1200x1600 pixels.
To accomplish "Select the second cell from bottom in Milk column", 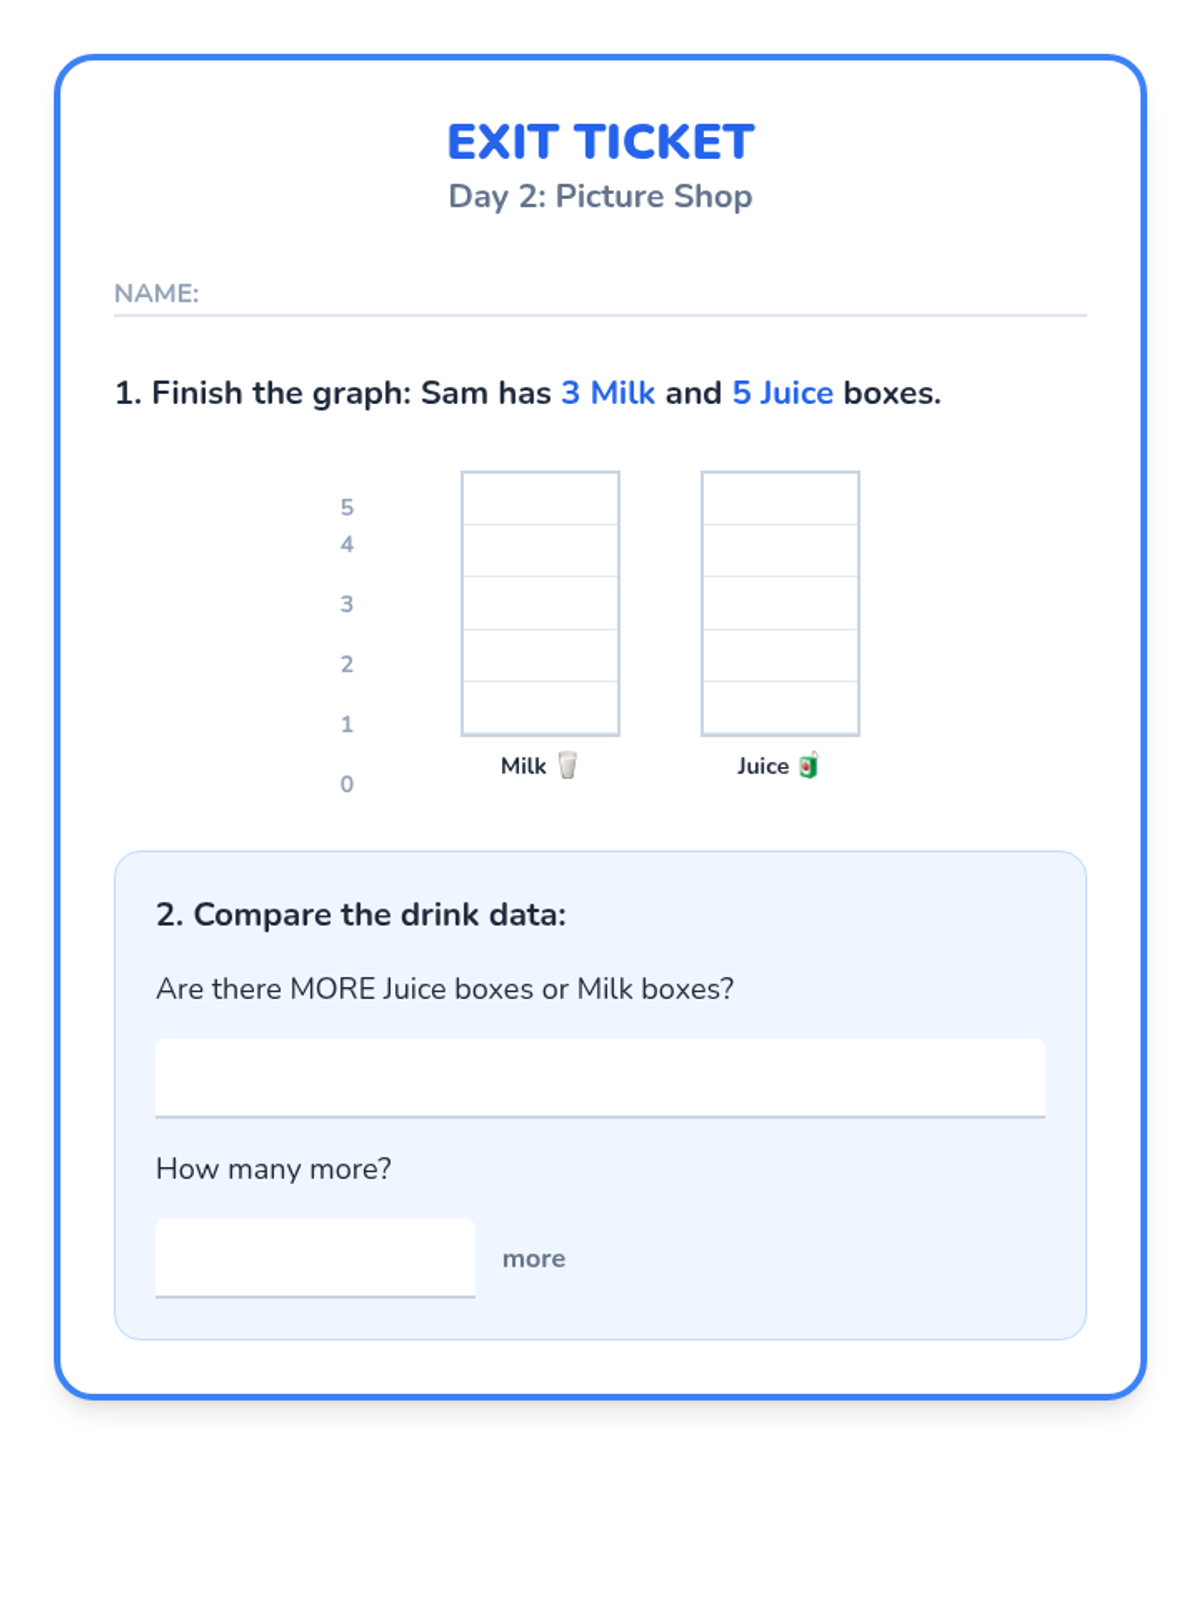I will (540, 655).
